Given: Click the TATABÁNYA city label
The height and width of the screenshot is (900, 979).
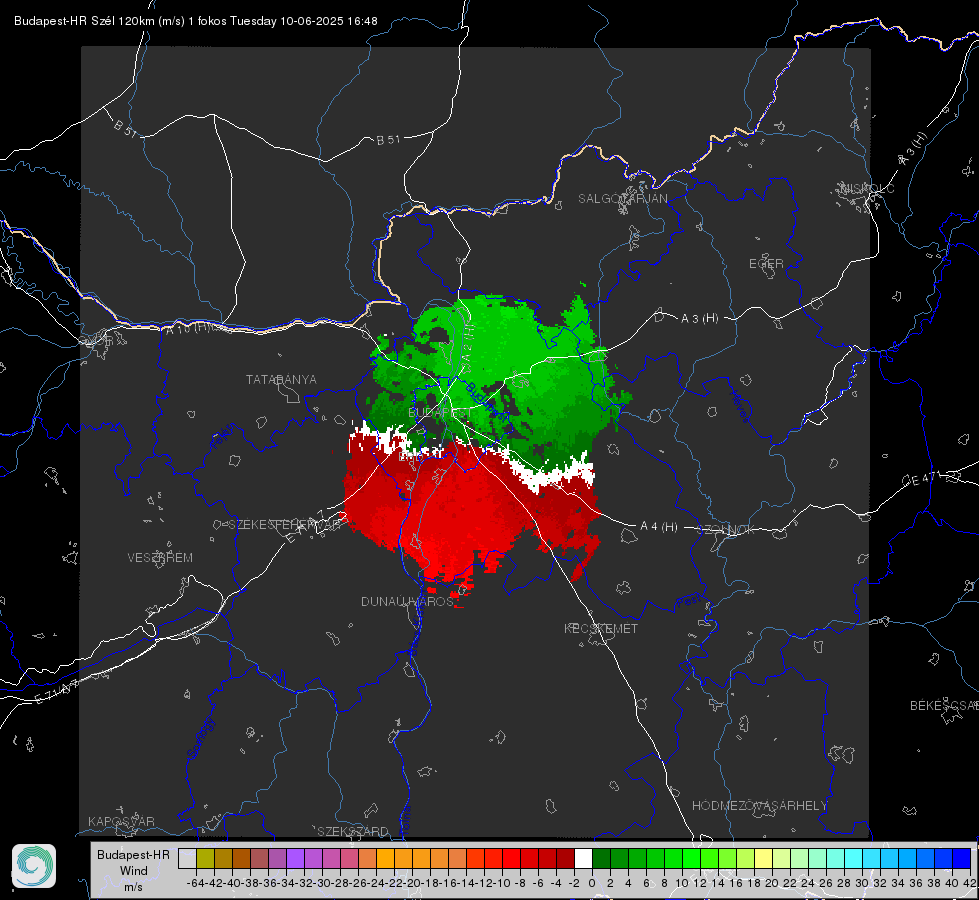Looking at the screenshot, I should pyautogui.click(x=281, y=379).
